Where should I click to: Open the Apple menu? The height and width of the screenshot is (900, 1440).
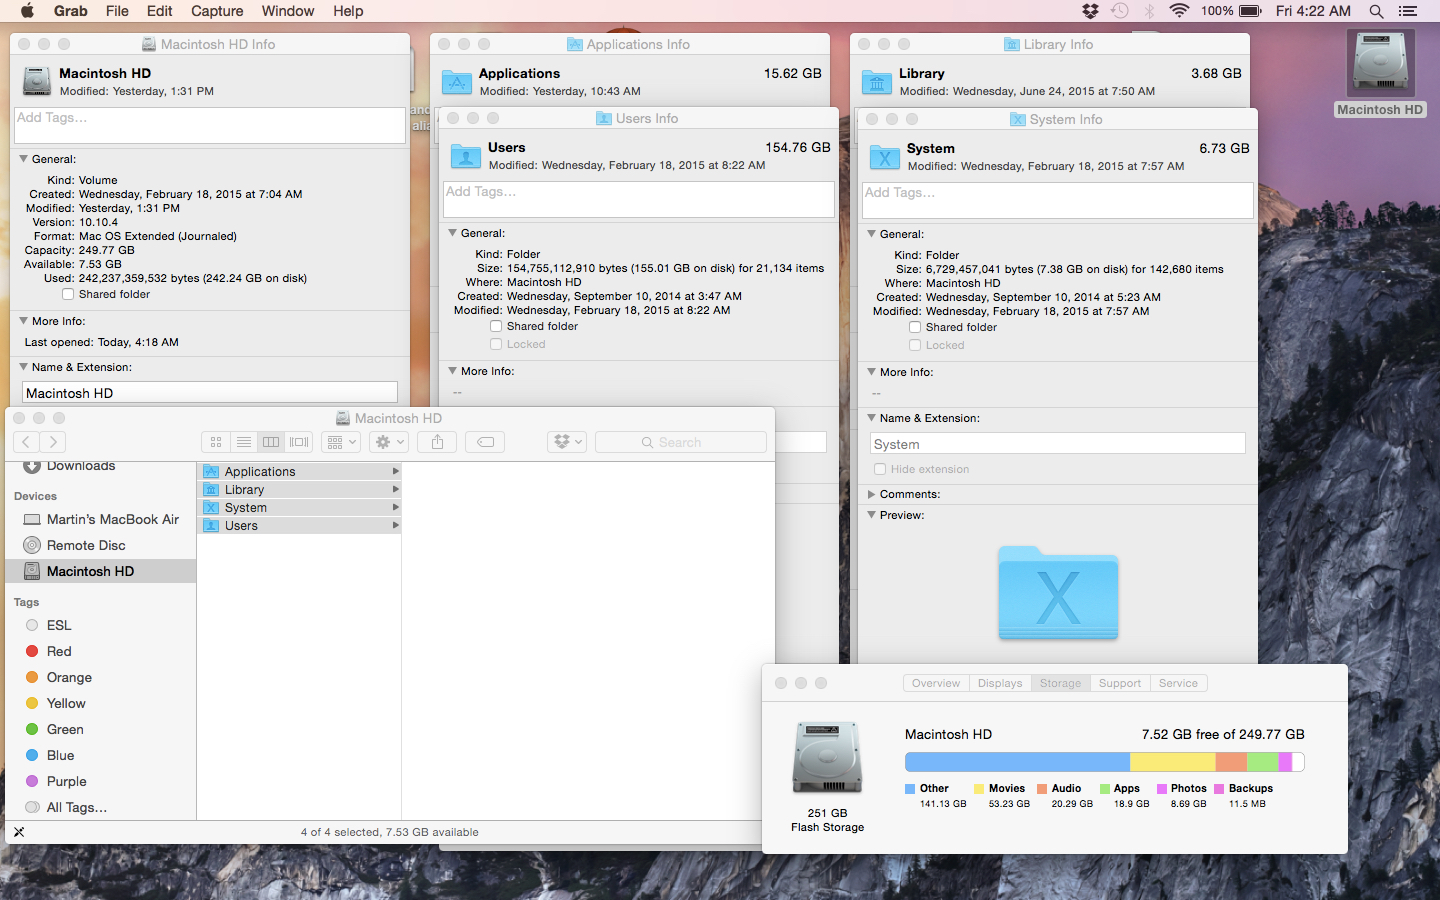[x=27, y=11]
